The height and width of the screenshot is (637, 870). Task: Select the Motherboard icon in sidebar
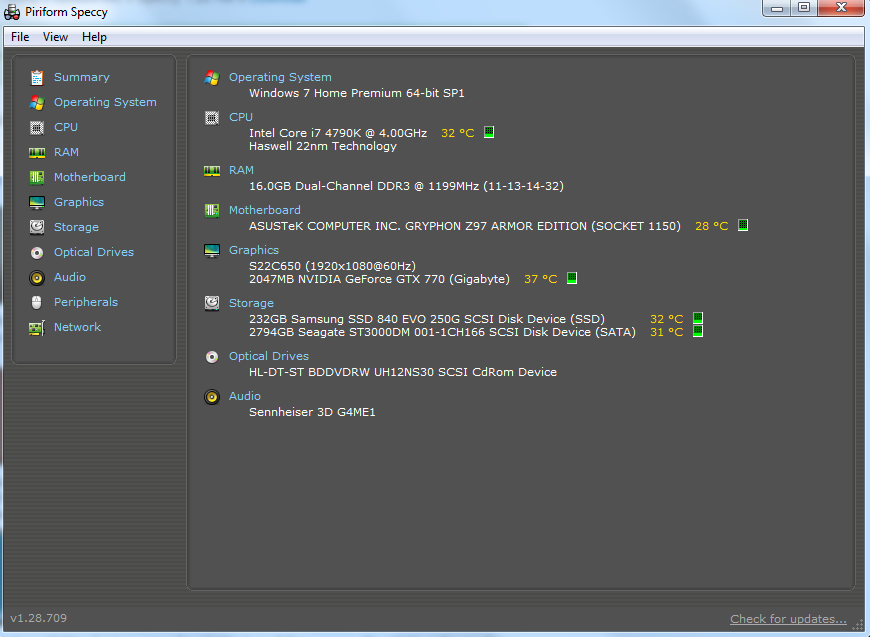pyautogui.click(x=37, y=178)
